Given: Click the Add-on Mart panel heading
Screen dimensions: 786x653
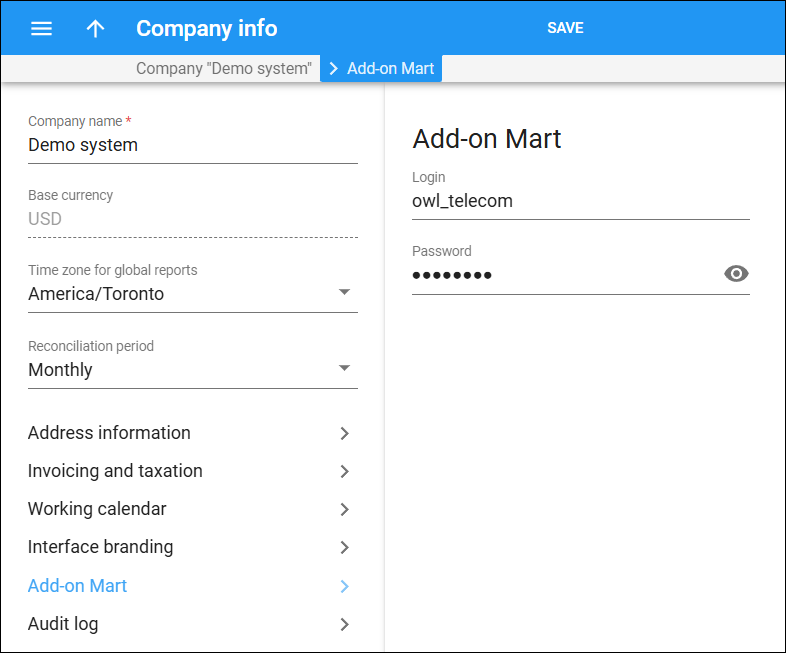Looking at the screenshot, I should pyautogui.click(x=487, y=139).
